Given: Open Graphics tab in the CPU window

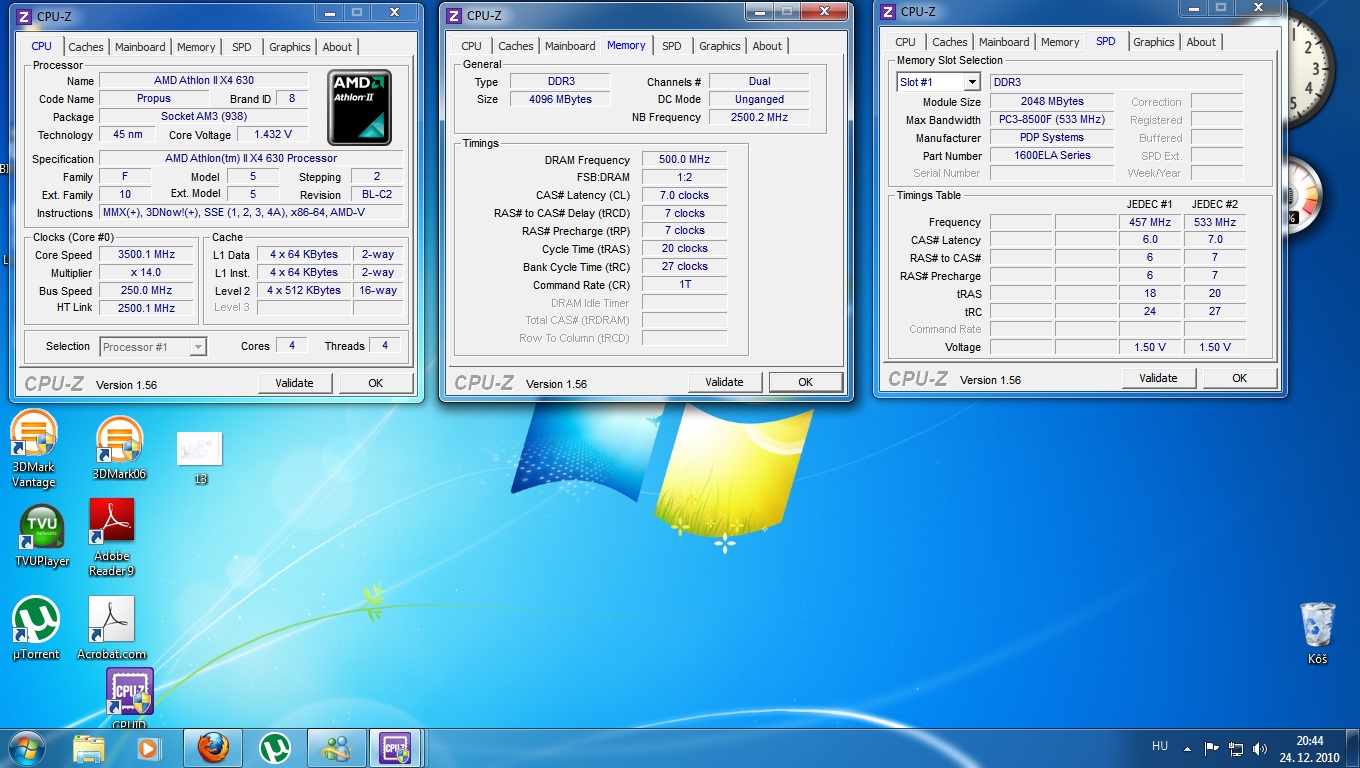Looking at the screenshot, I should (x=290, y=47).
